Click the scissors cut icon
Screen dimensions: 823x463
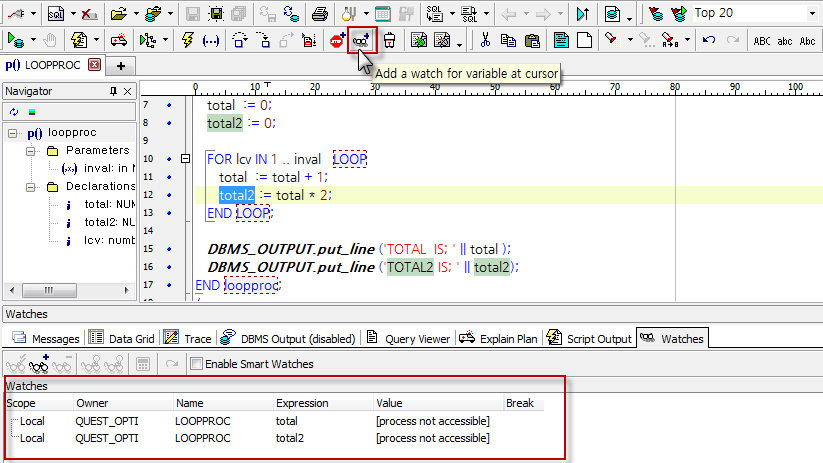(x=485, y=40)
